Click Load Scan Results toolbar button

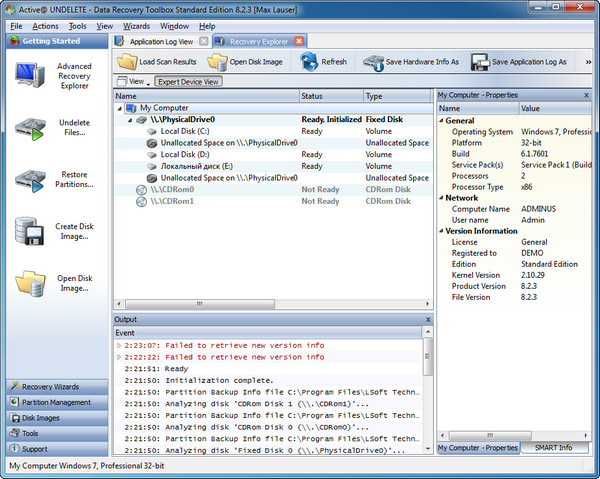coord(156,62)
